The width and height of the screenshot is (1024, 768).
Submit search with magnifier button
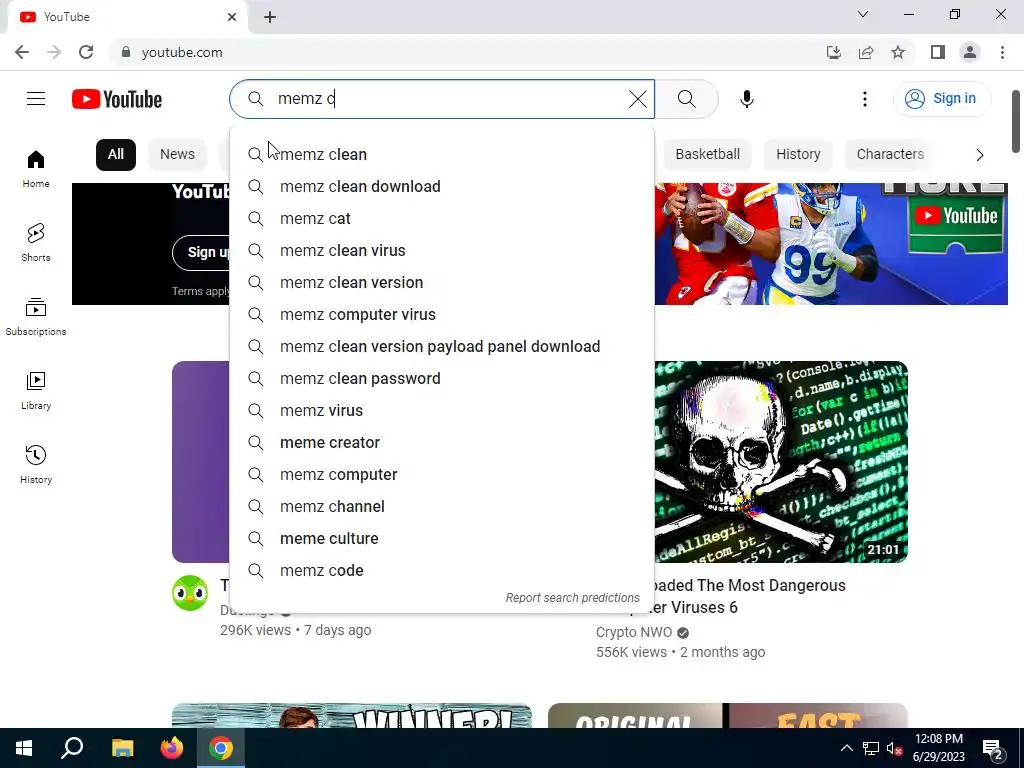click(x=686, y=99)
